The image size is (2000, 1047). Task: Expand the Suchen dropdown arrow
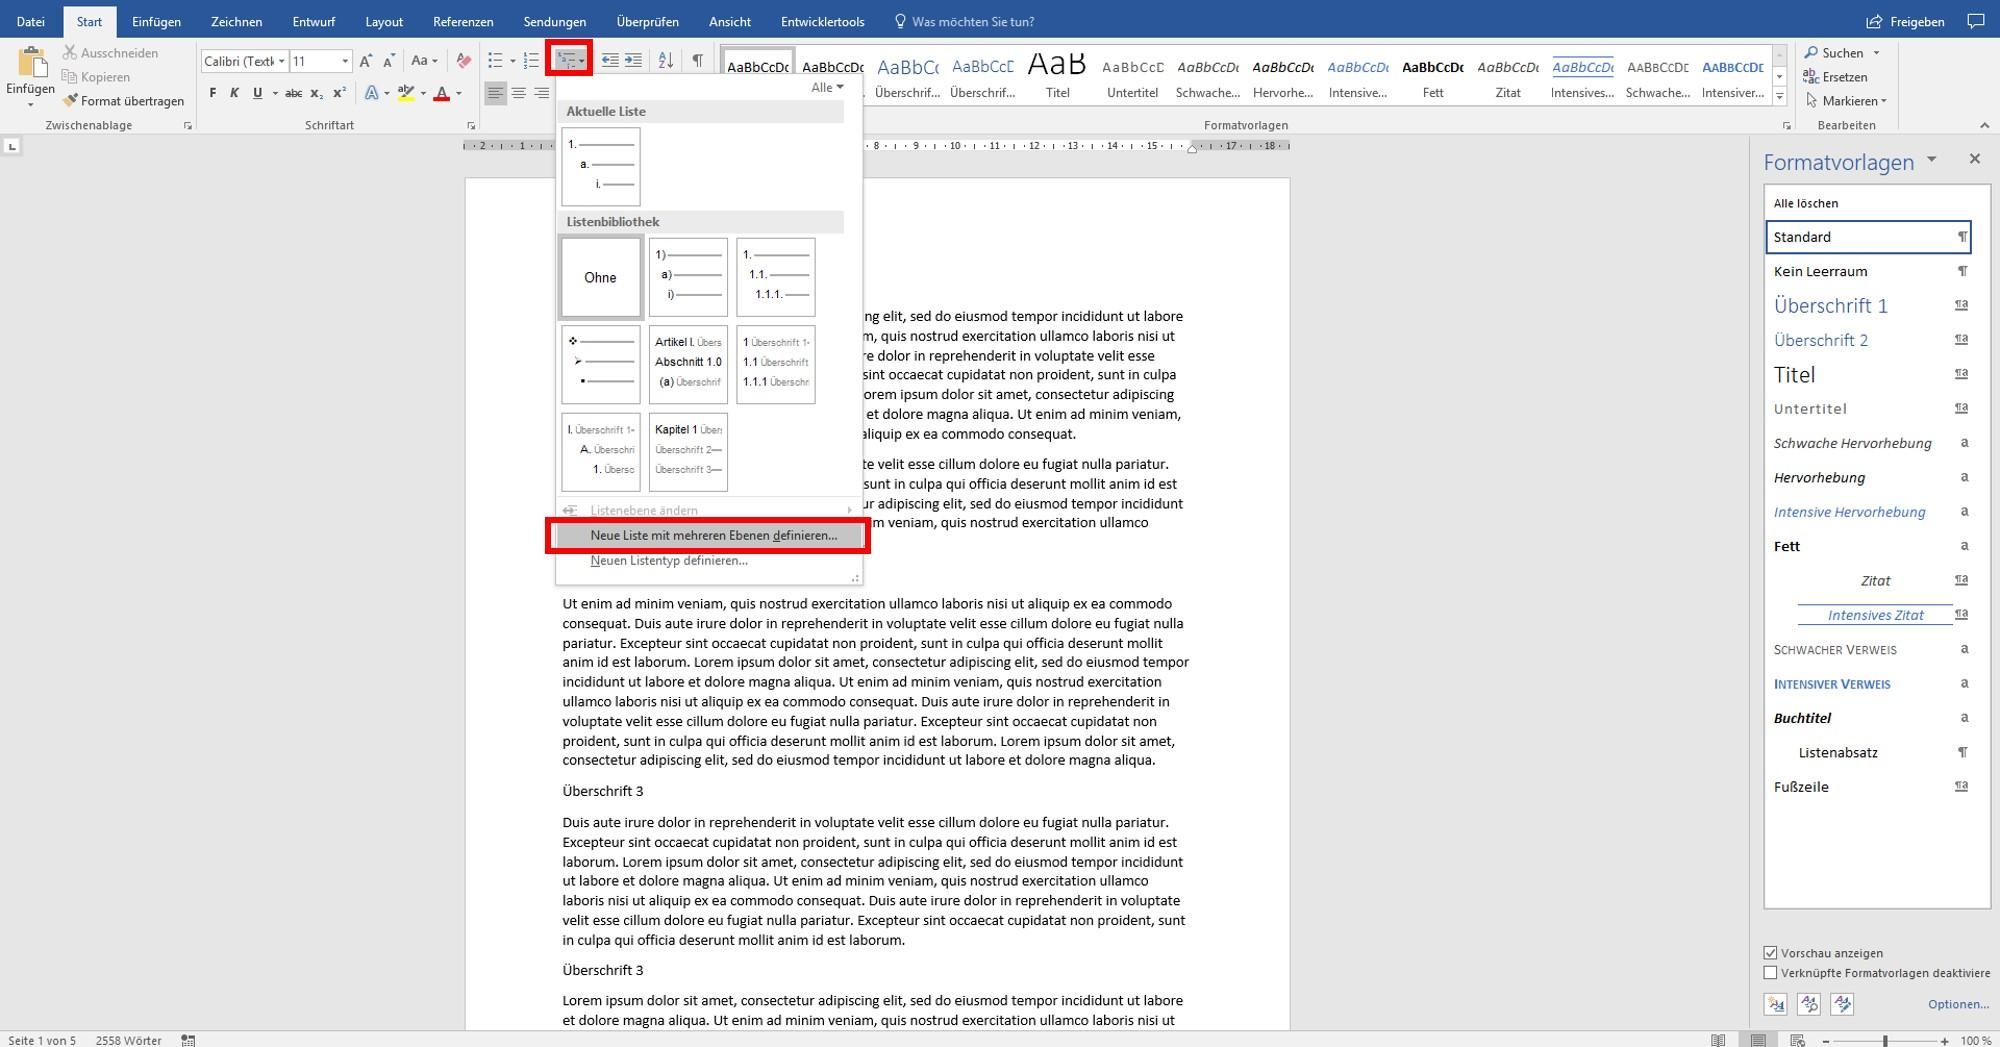1876,53
